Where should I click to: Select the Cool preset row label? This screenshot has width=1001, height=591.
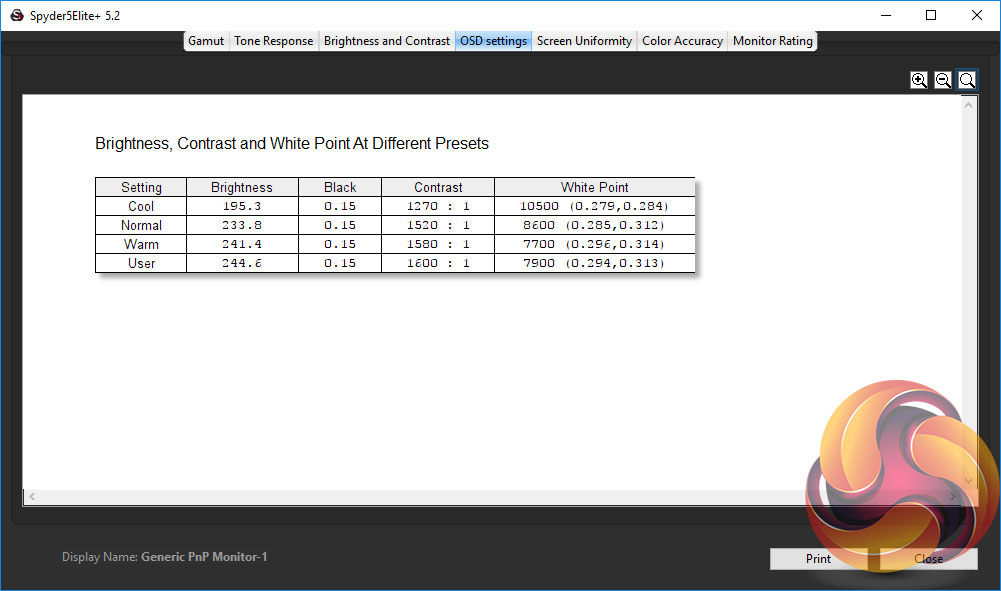[141, 206]
